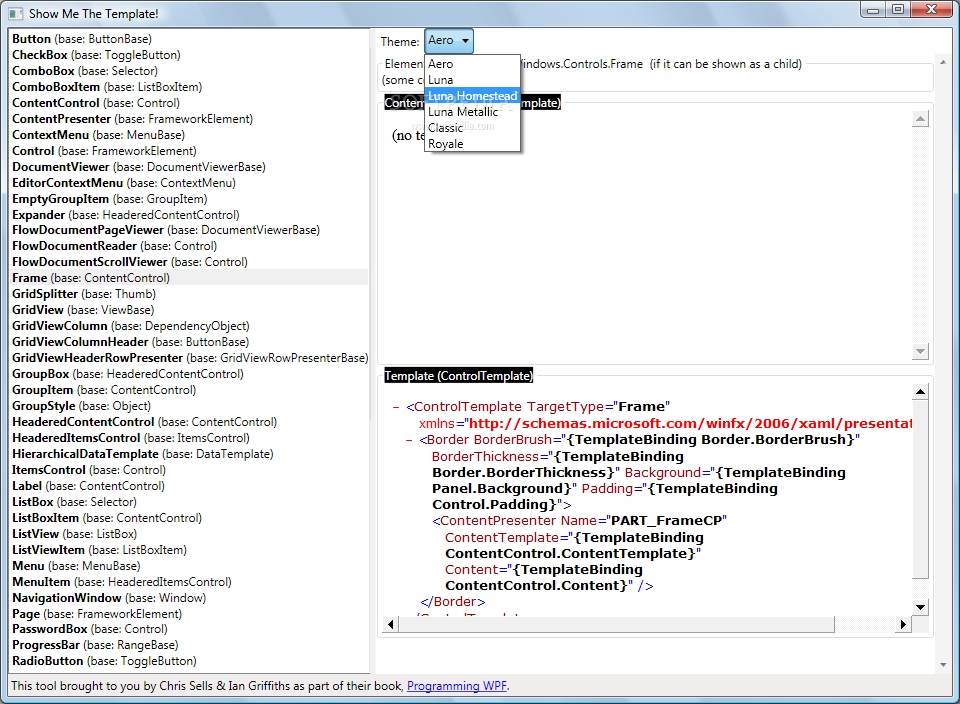
Task: Select PasswordBox list entry
Action: [x=190, y=629]
